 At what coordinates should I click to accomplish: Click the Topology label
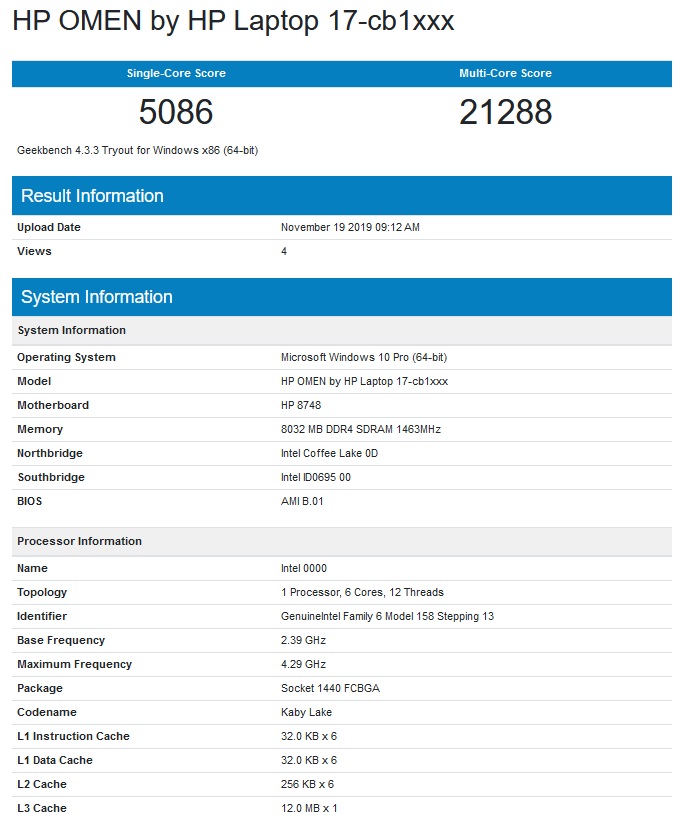click(42, 592)
